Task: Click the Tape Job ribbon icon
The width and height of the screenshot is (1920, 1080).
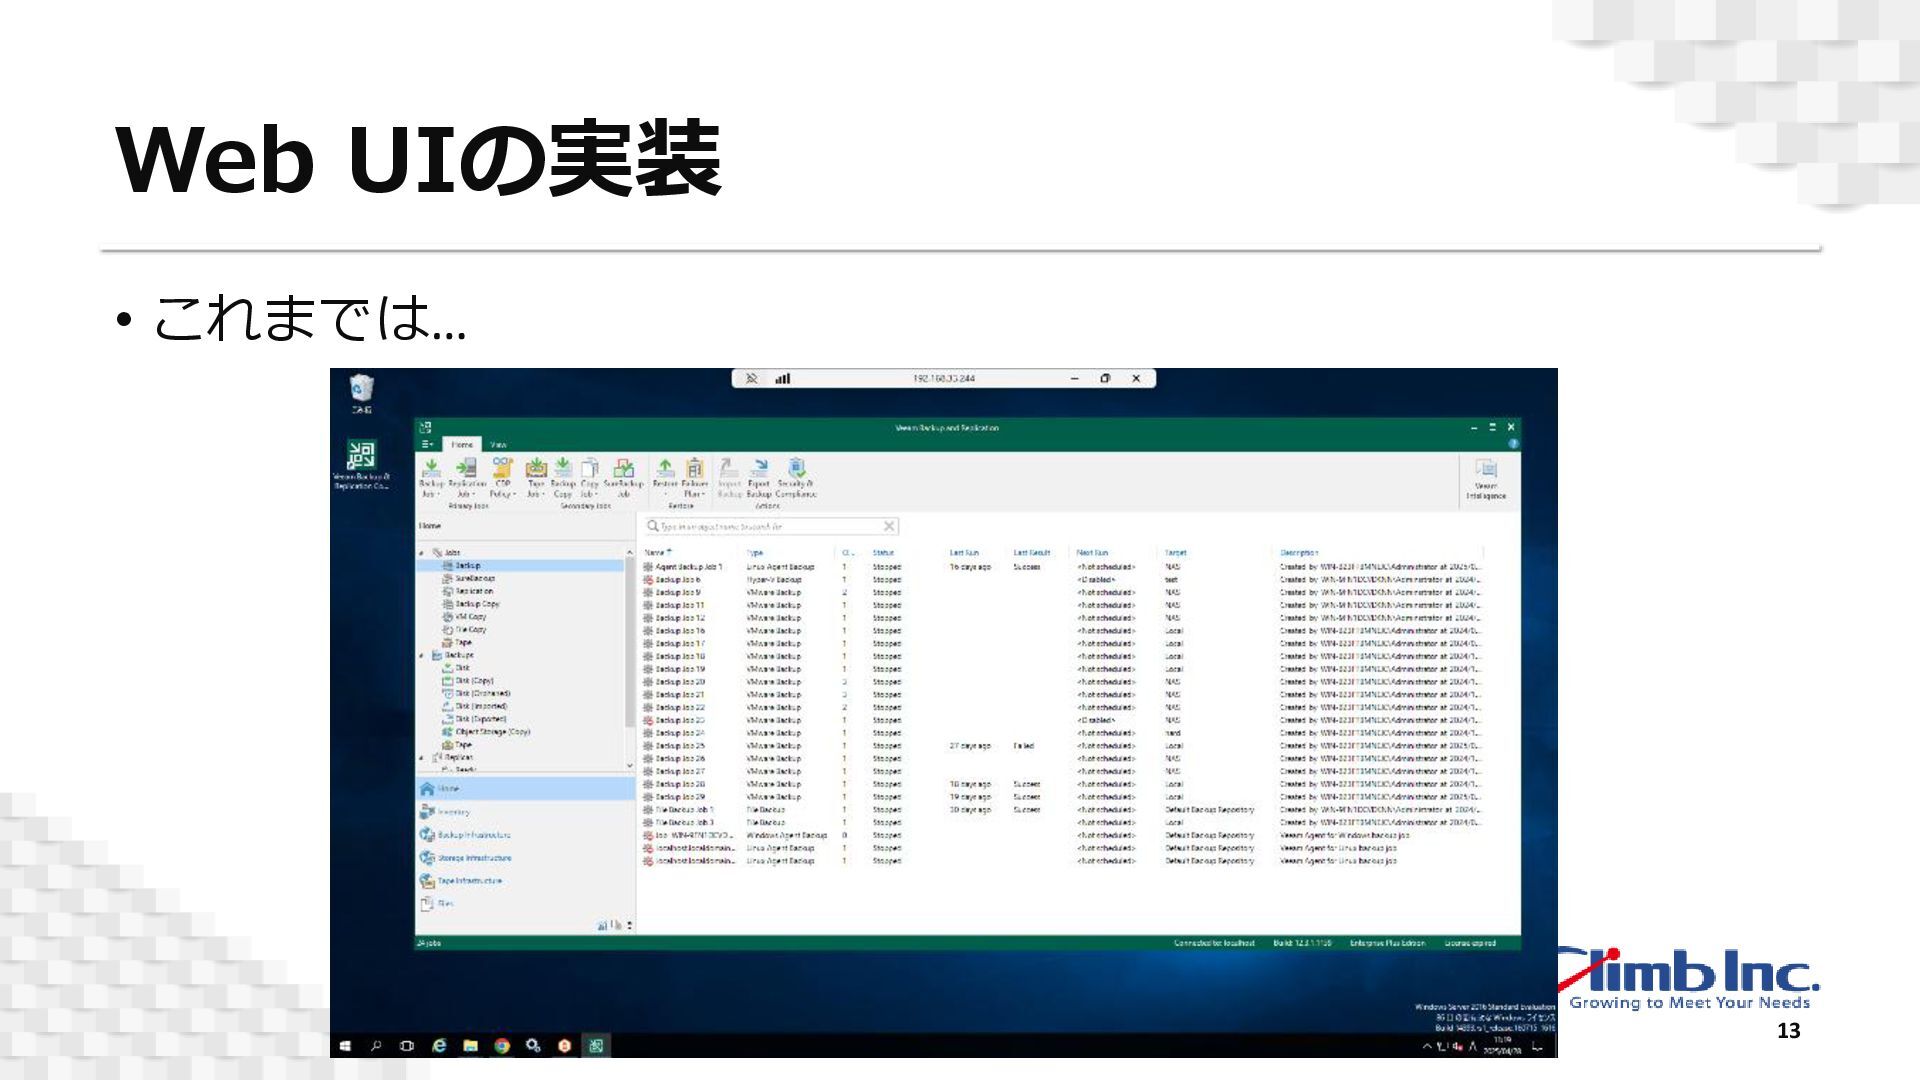Action: [536, 469]
